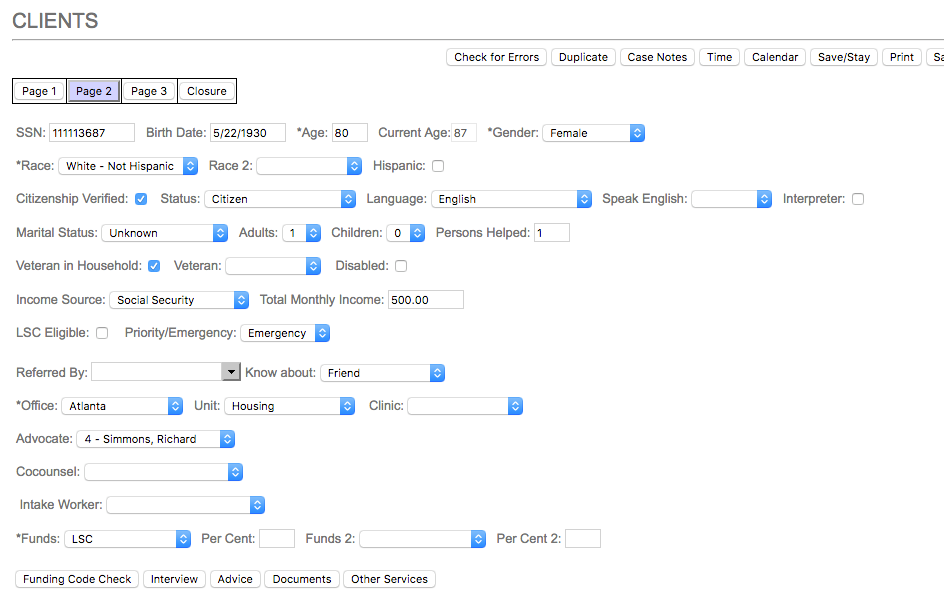Screen dimensions: 944x597
Task: Click the Funding Code Check button
Action: pos(78,579)
